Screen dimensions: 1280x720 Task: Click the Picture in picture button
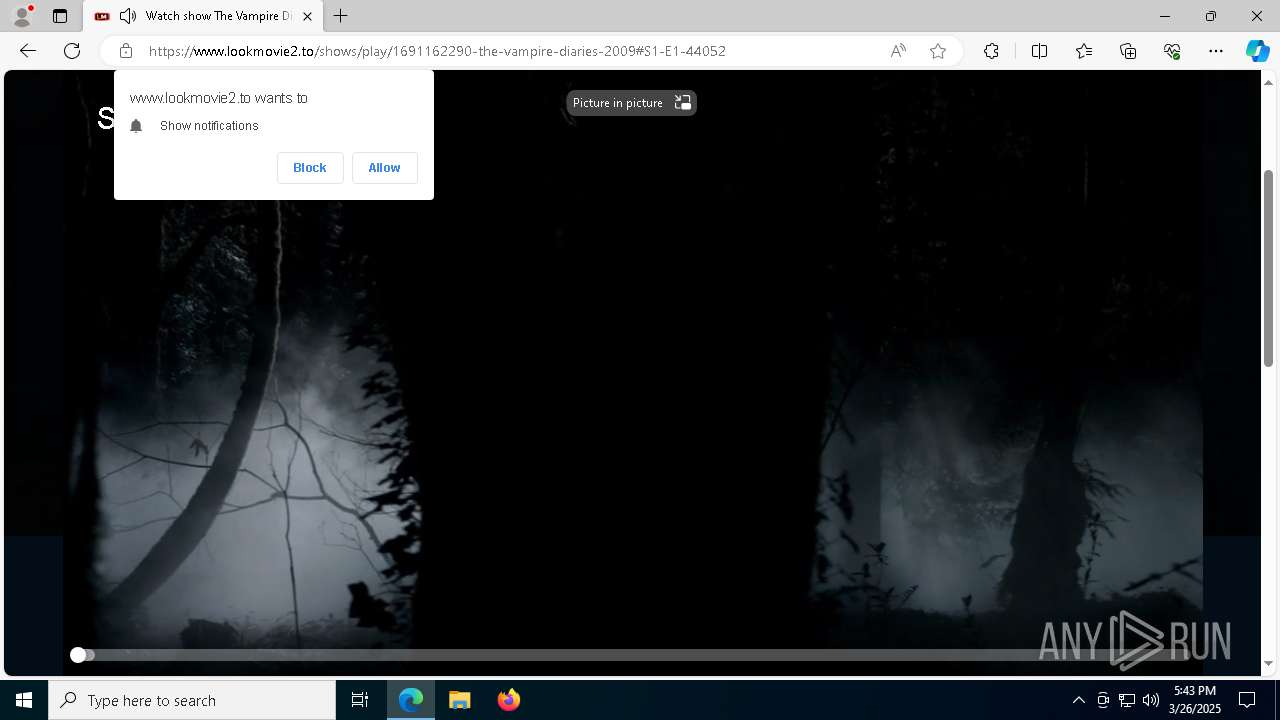click(x=631, y=103)
